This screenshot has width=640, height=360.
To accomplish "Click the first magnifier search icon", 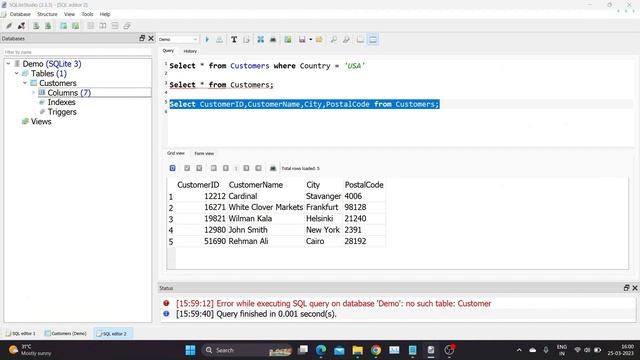I will pyautogui.click(x=333, y=40).
